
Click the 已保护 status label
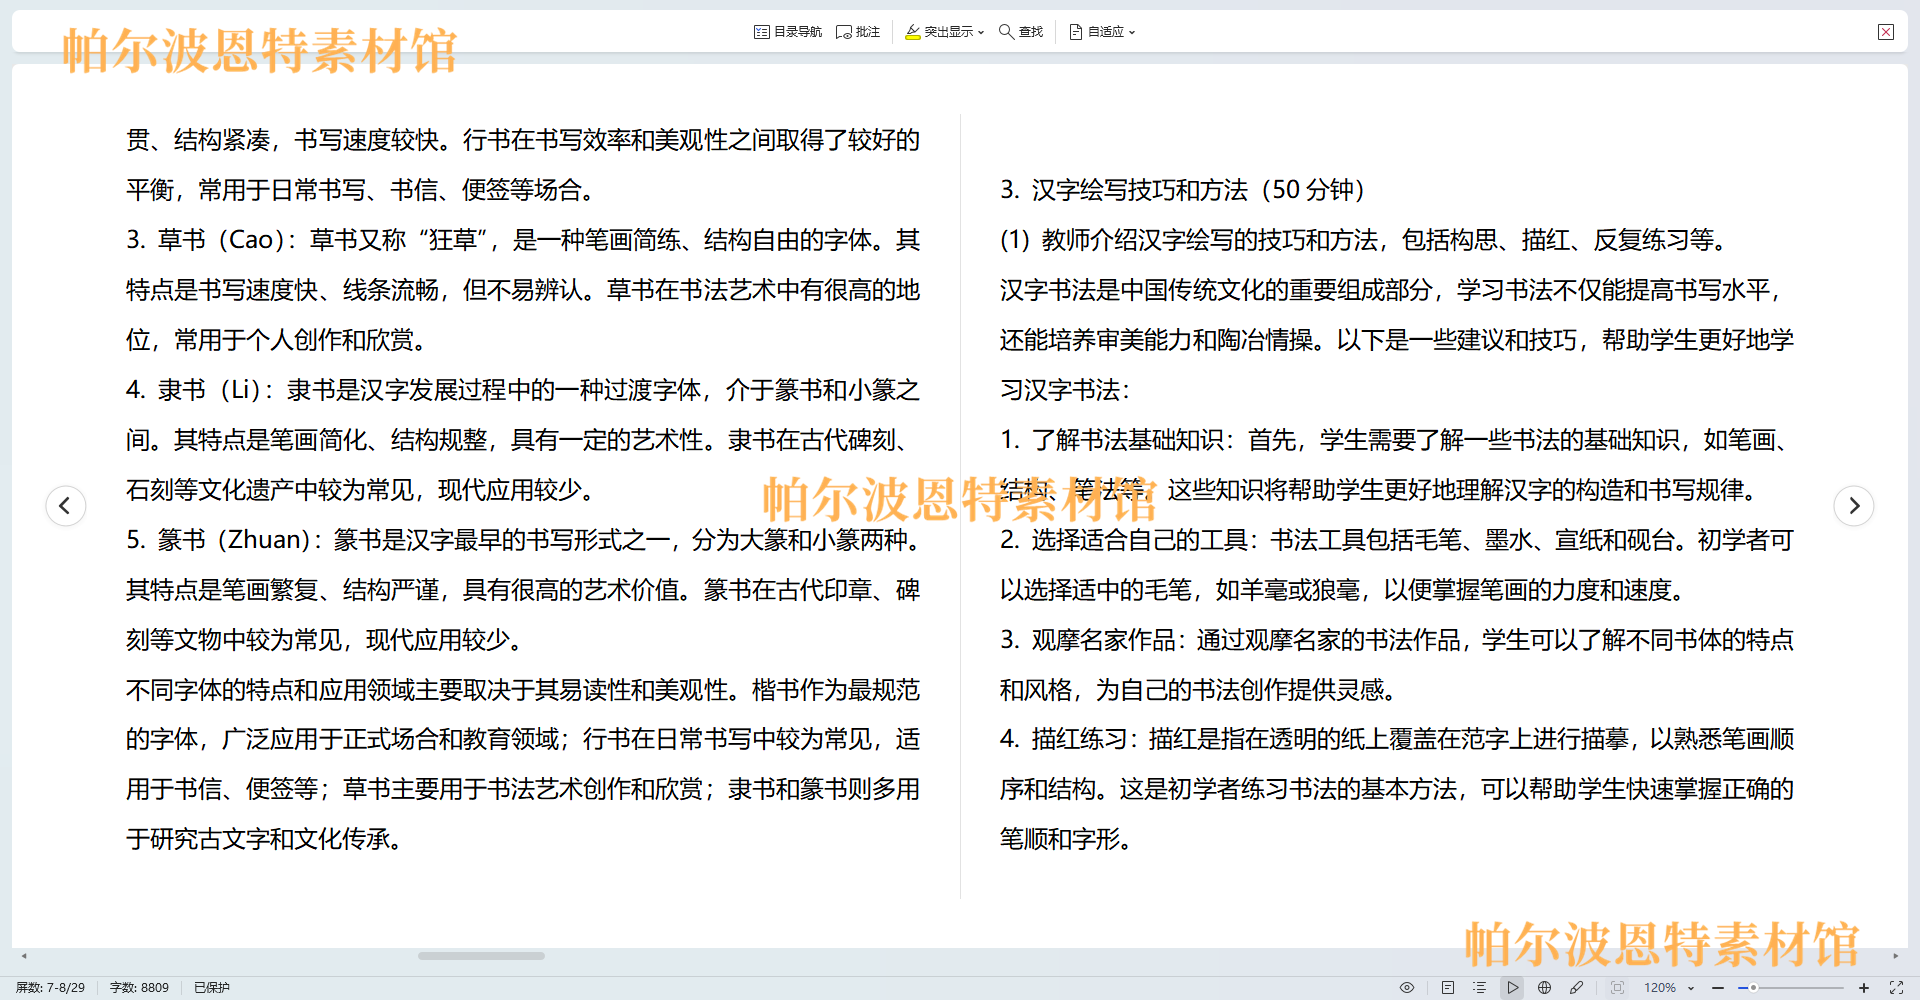coord(212,987)
